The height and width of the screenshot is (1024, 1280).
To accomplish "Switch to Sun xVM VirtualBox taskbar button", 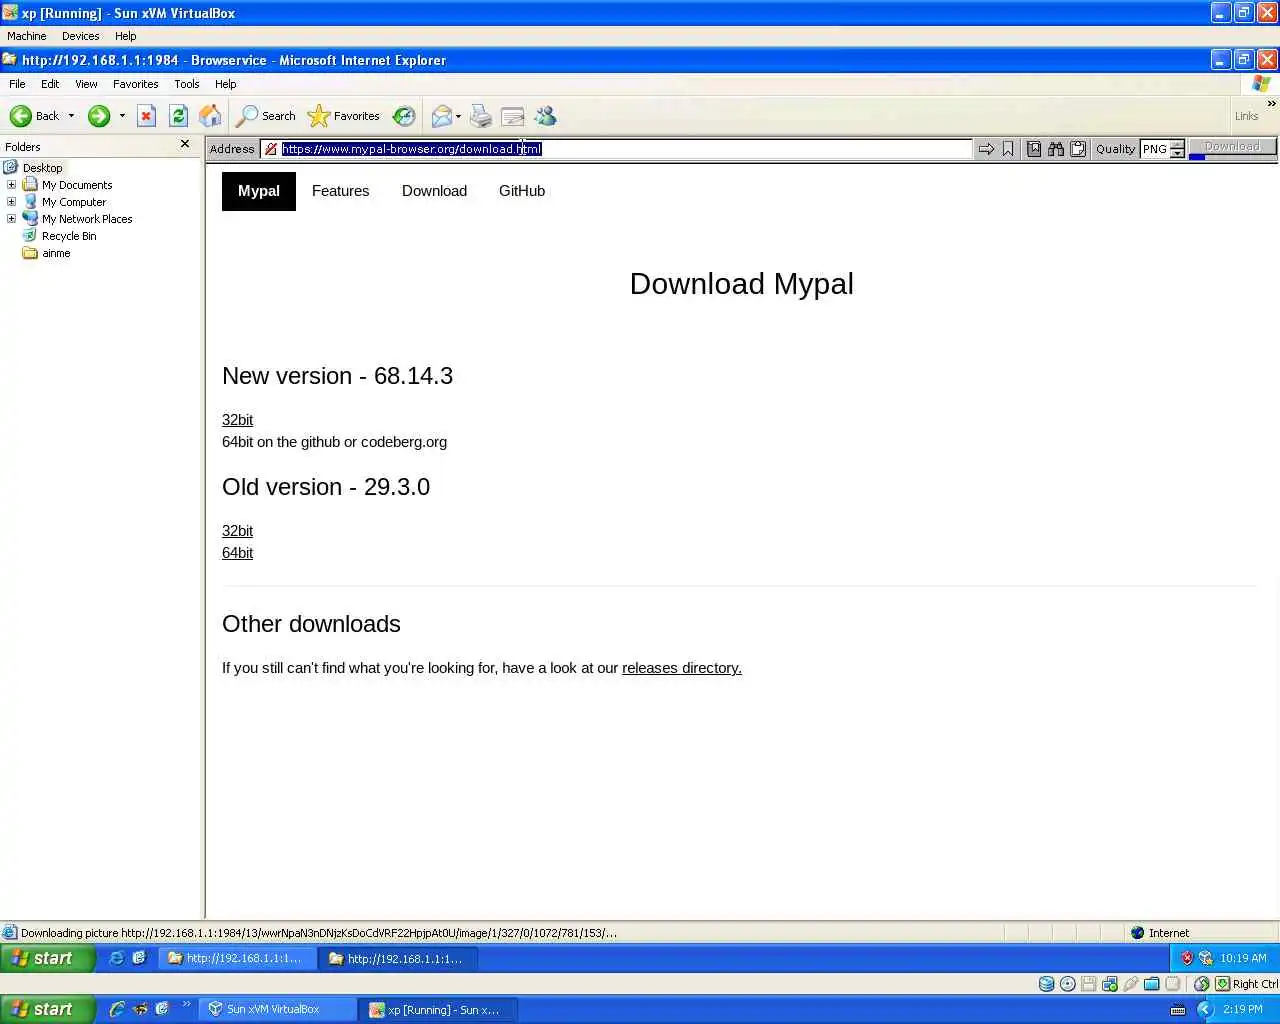I will pyautogui.click(x=277, y=1009).
